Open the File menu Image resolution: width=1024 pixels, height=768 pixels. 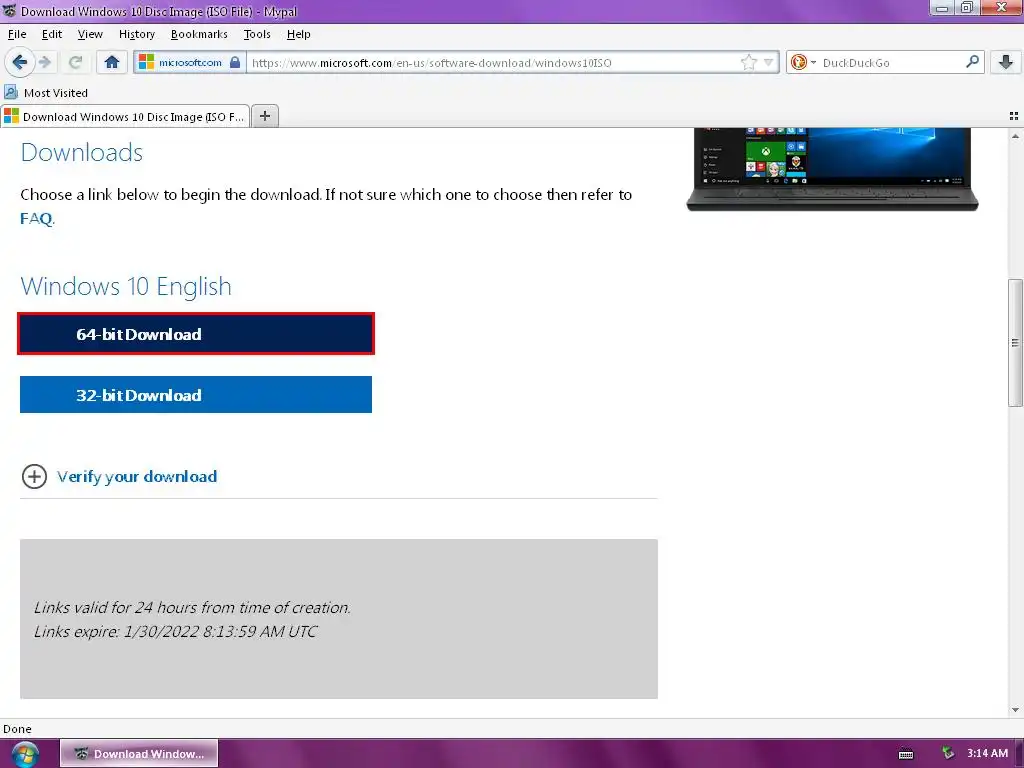(x=17, y=34)
